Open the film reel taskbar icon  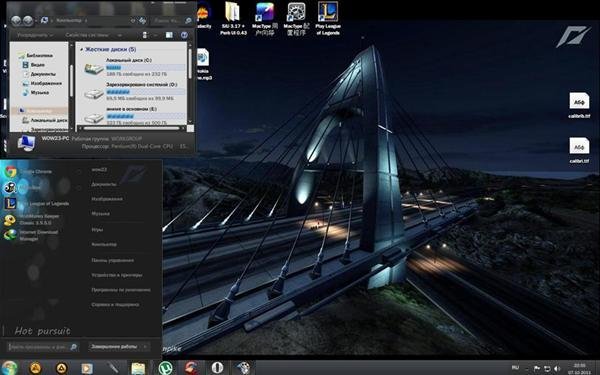pos(243,368)
